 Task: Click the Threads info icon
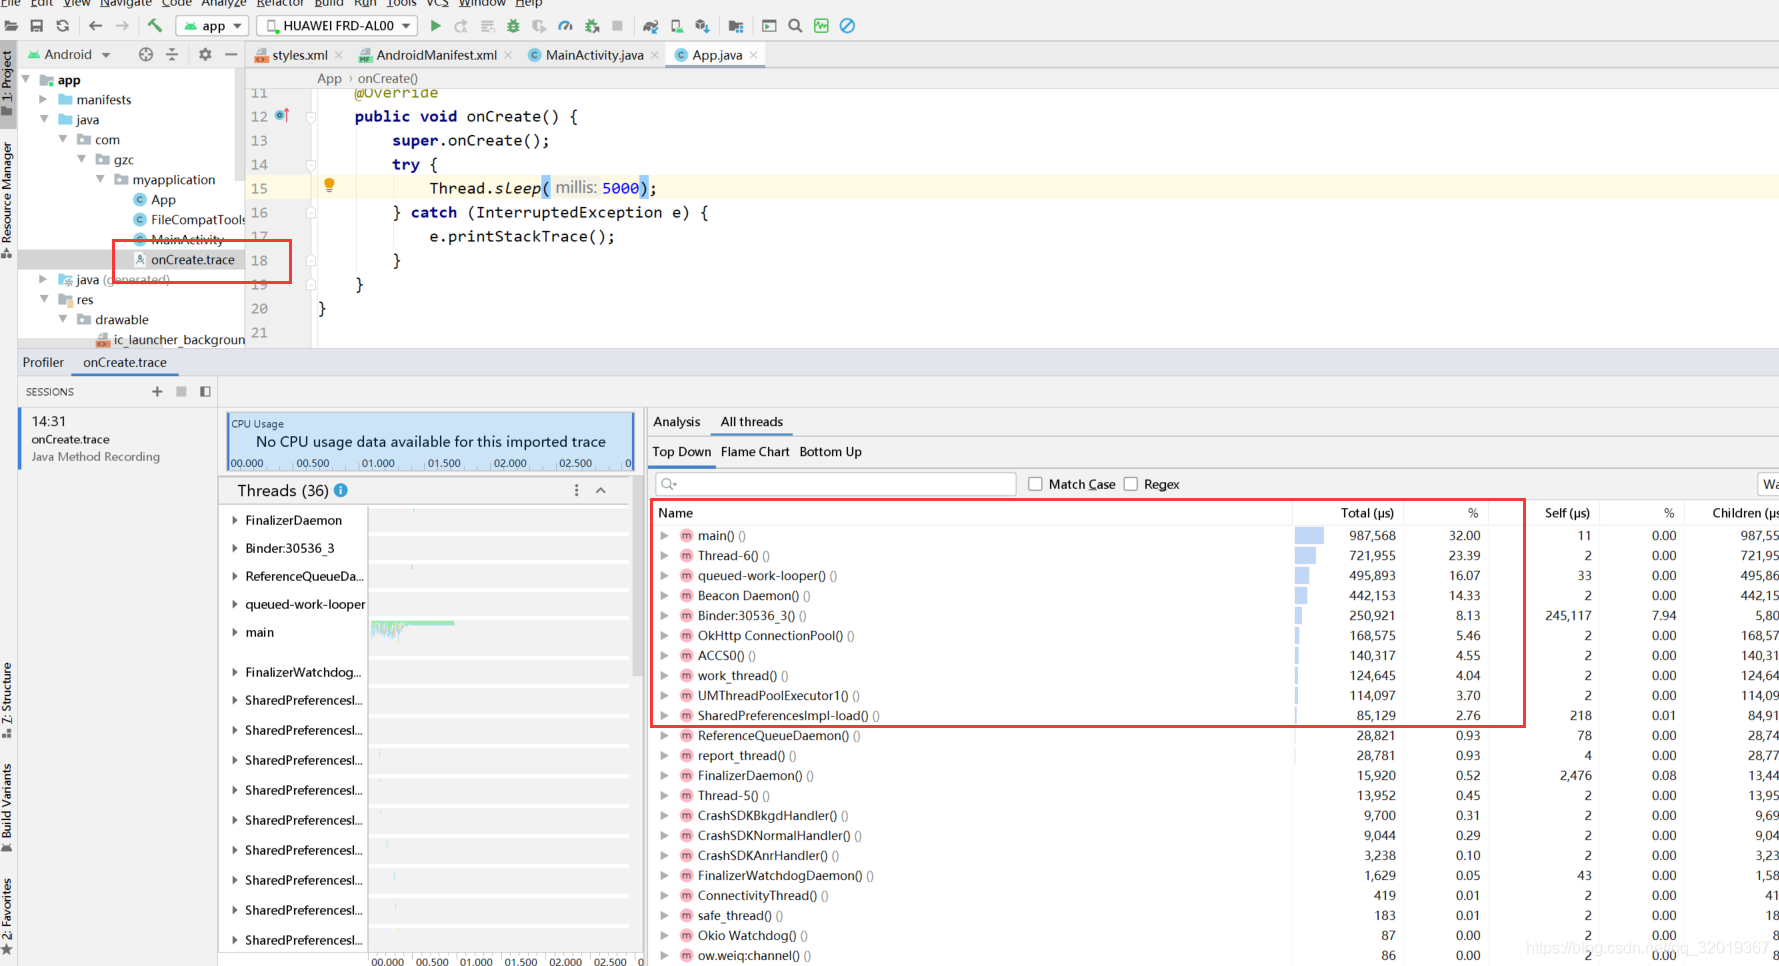341,490
